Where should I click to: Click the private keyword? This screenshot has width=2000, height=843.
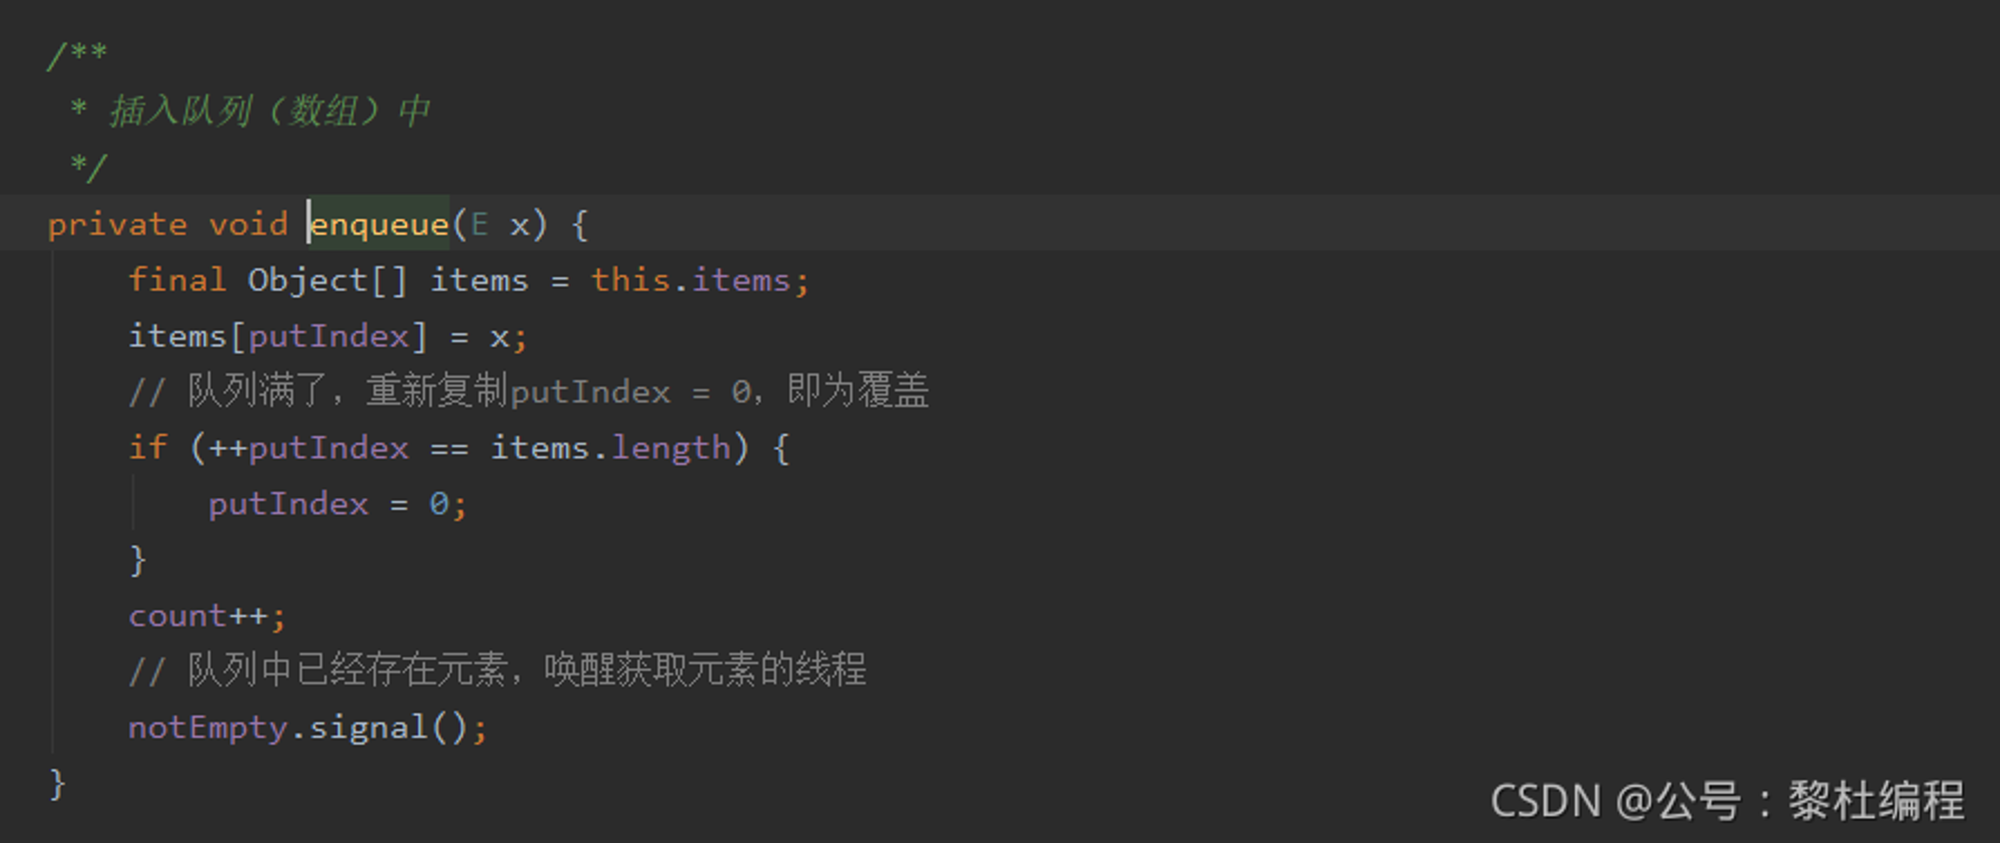118,224
